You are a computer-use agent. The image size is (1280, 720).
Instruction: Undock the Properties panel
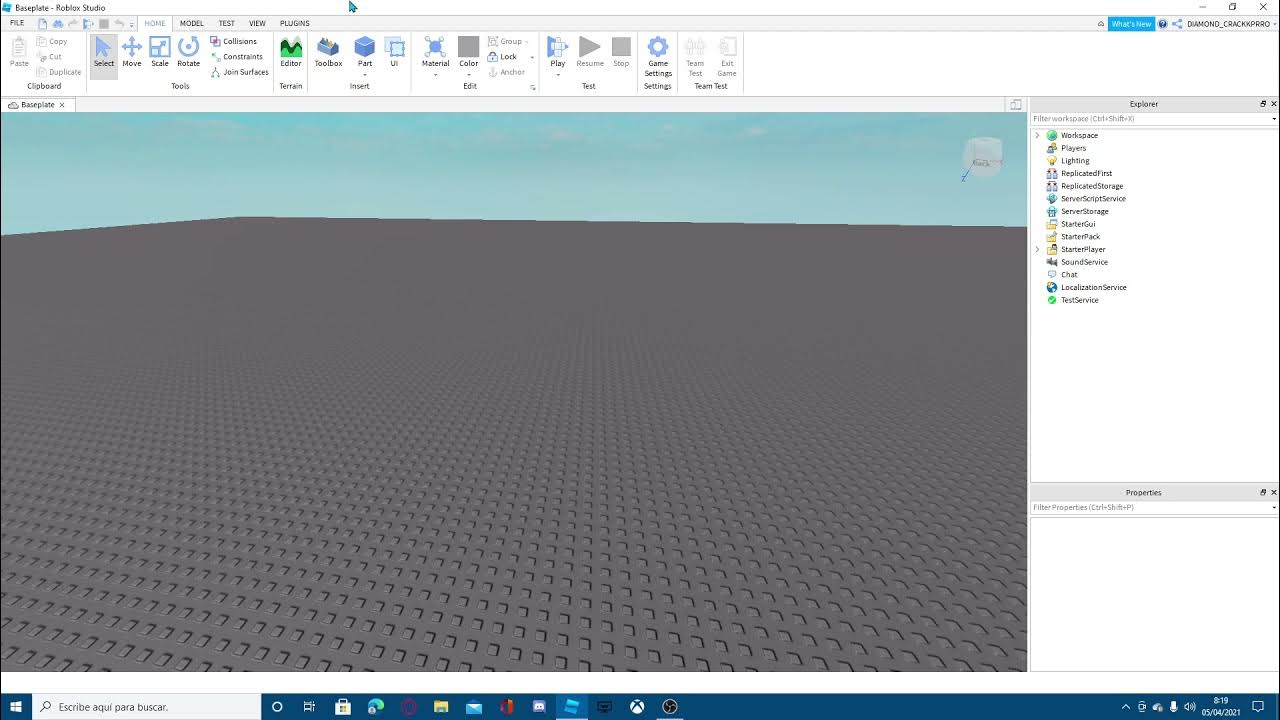tap(1263, 492)
